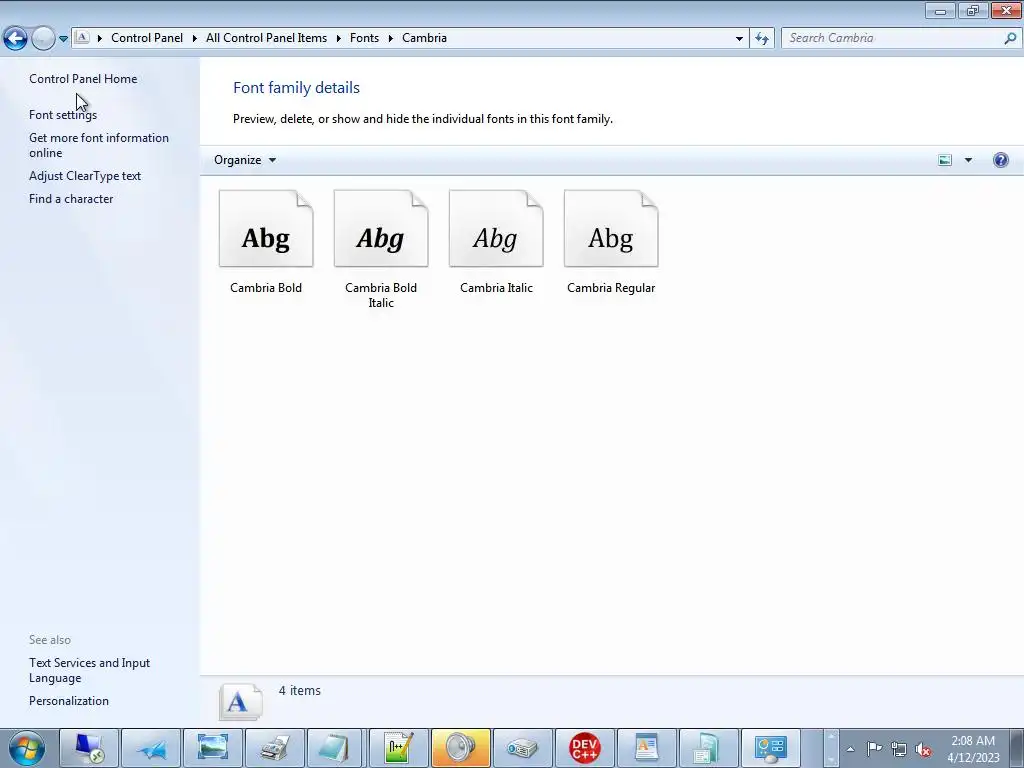The height and width of the screenshot is (768, 1024).
Task: Change view with the views icon
Action: pos(945,160)
